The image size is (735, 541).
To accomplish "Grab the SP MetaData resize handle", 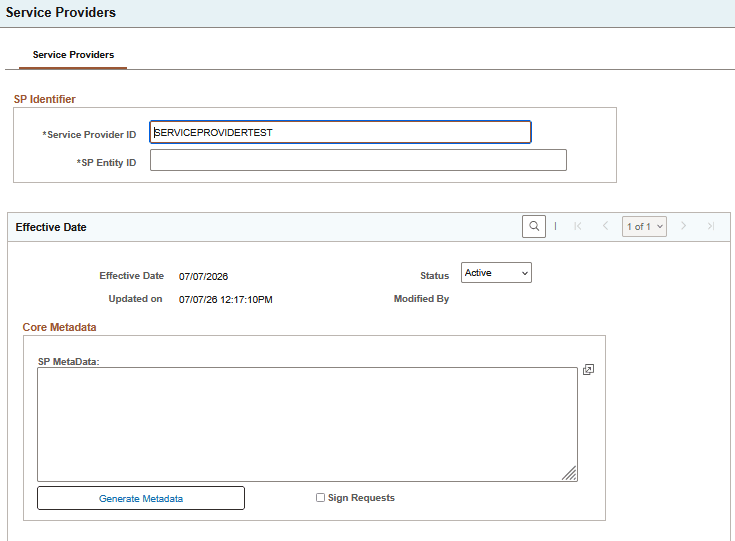I will point(570,474).
